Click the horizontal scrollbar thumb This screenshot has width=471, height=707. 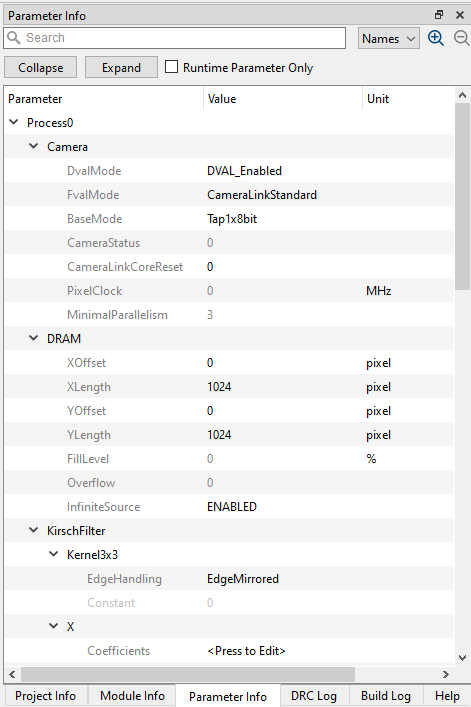[x=187, y=674]
